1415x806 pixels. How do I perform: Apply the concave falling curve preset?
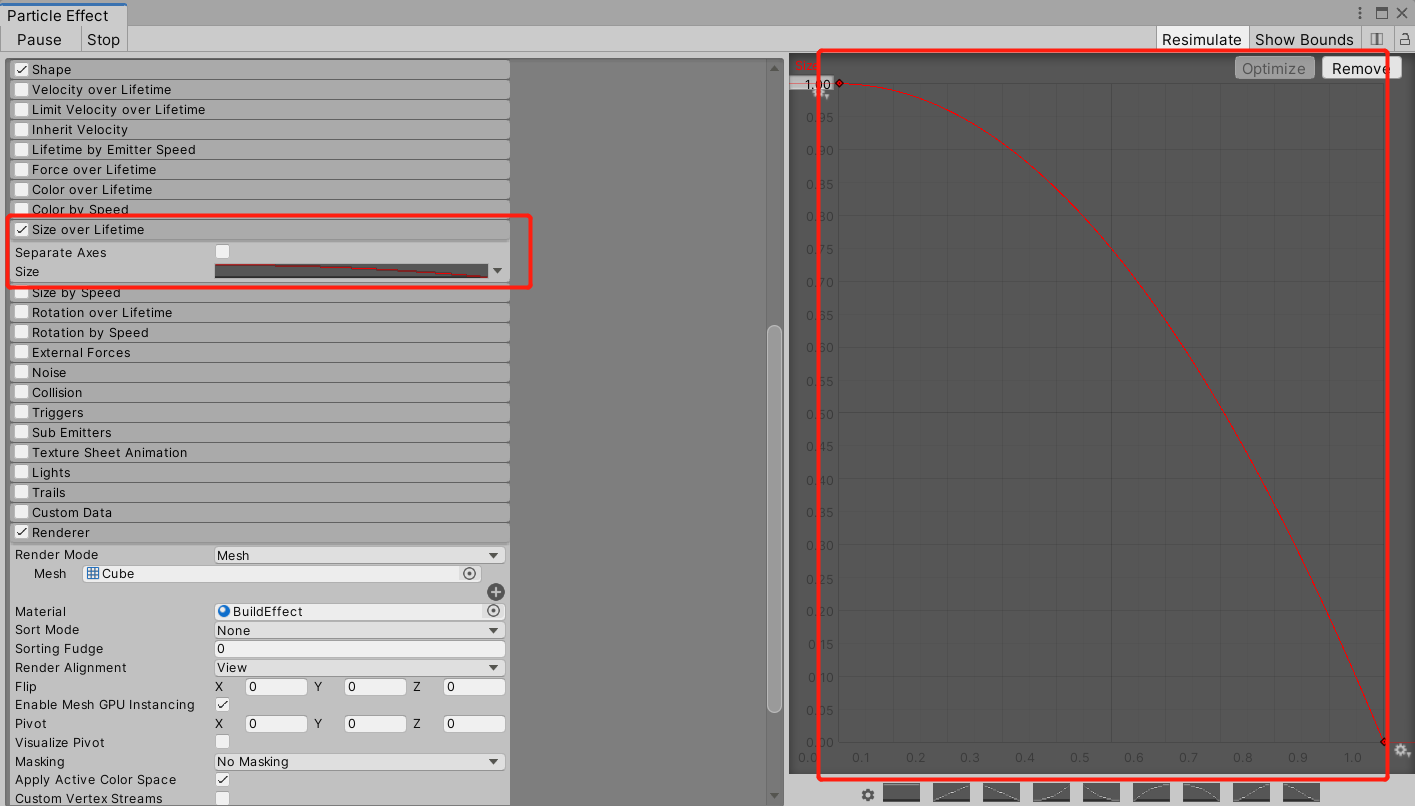[1101, 792]
